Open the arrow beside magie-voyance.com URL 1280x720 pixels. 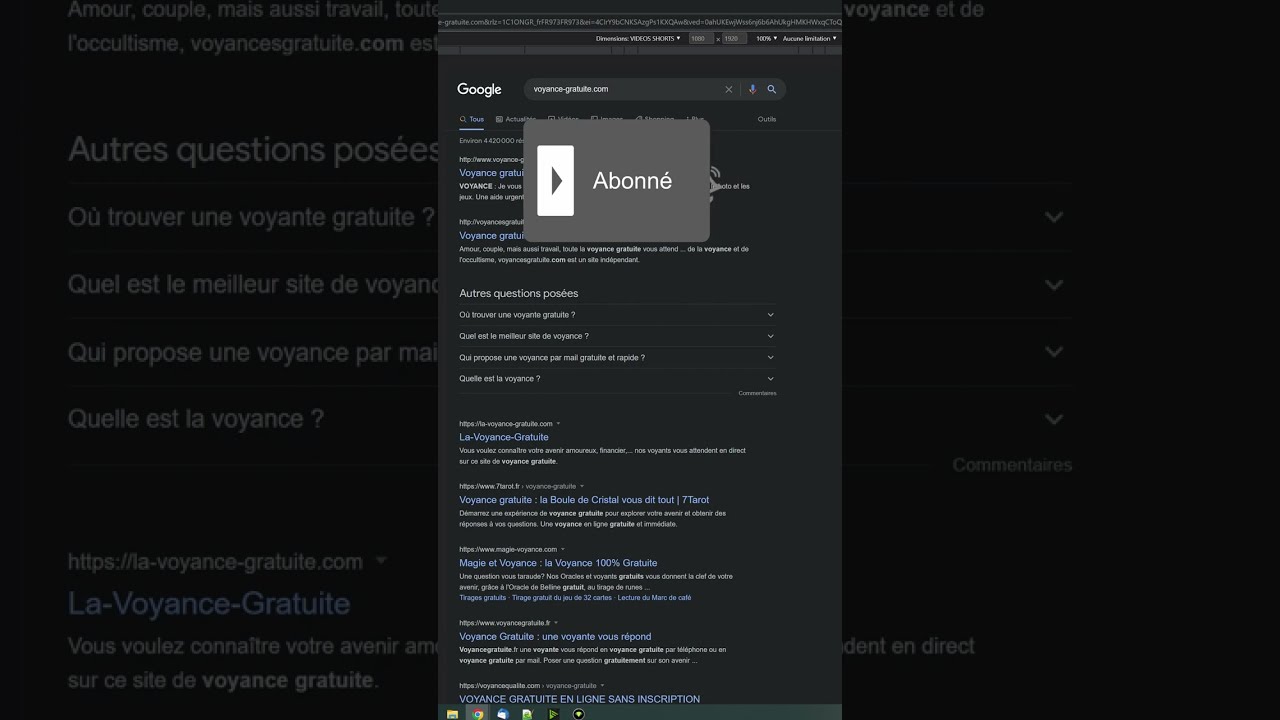click(563, 549)
